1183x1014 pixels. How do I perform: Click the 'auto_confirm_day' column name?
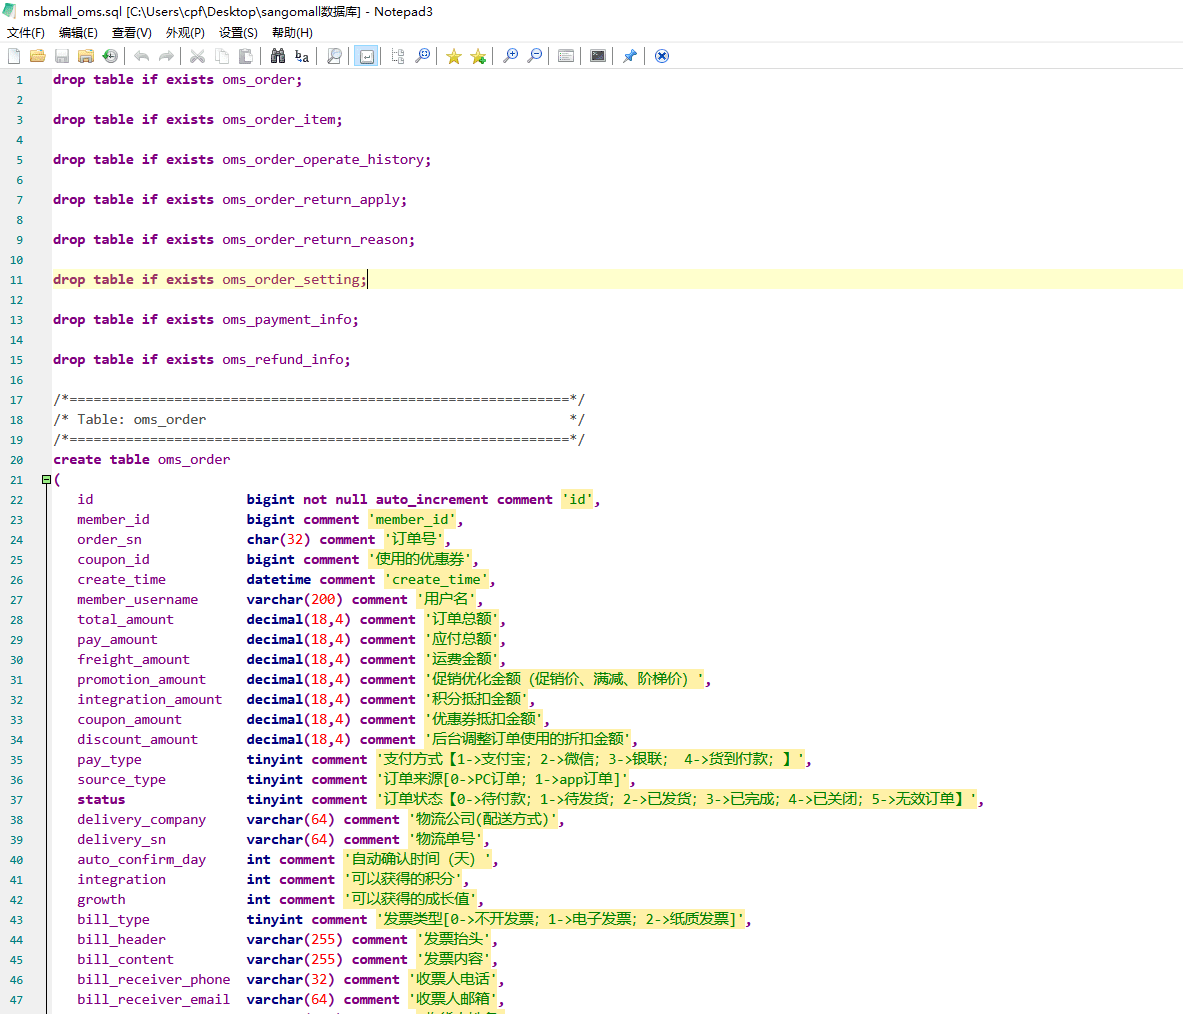[x=141, y=859]
